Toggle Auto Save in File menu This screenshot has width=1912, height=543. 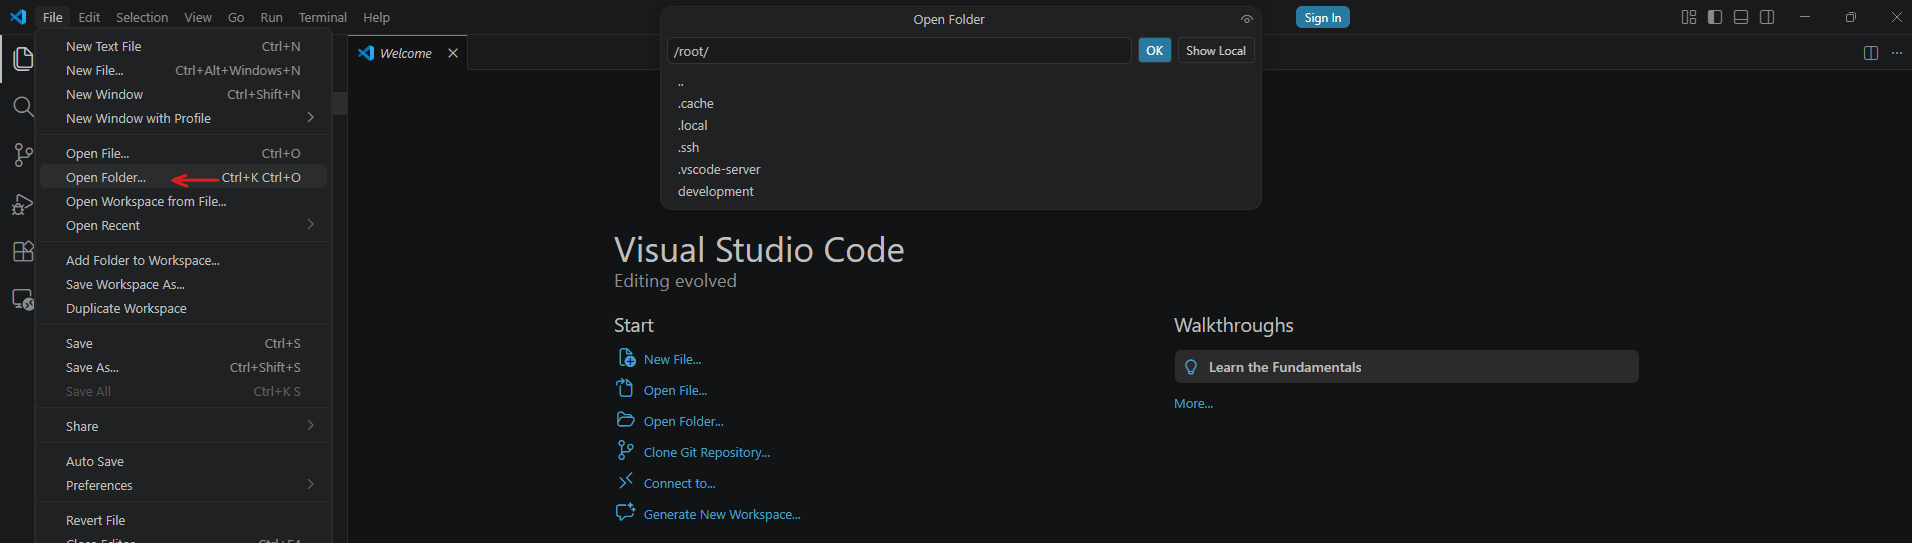click(x=183, y=461)
